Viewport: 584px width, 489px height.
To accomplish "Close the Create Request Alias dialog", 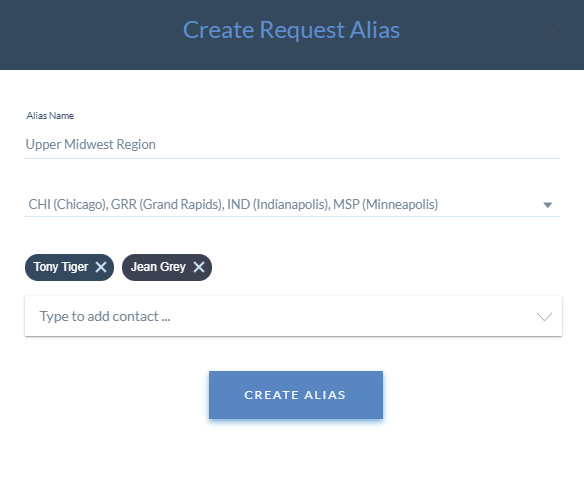I will click(553, 31).
